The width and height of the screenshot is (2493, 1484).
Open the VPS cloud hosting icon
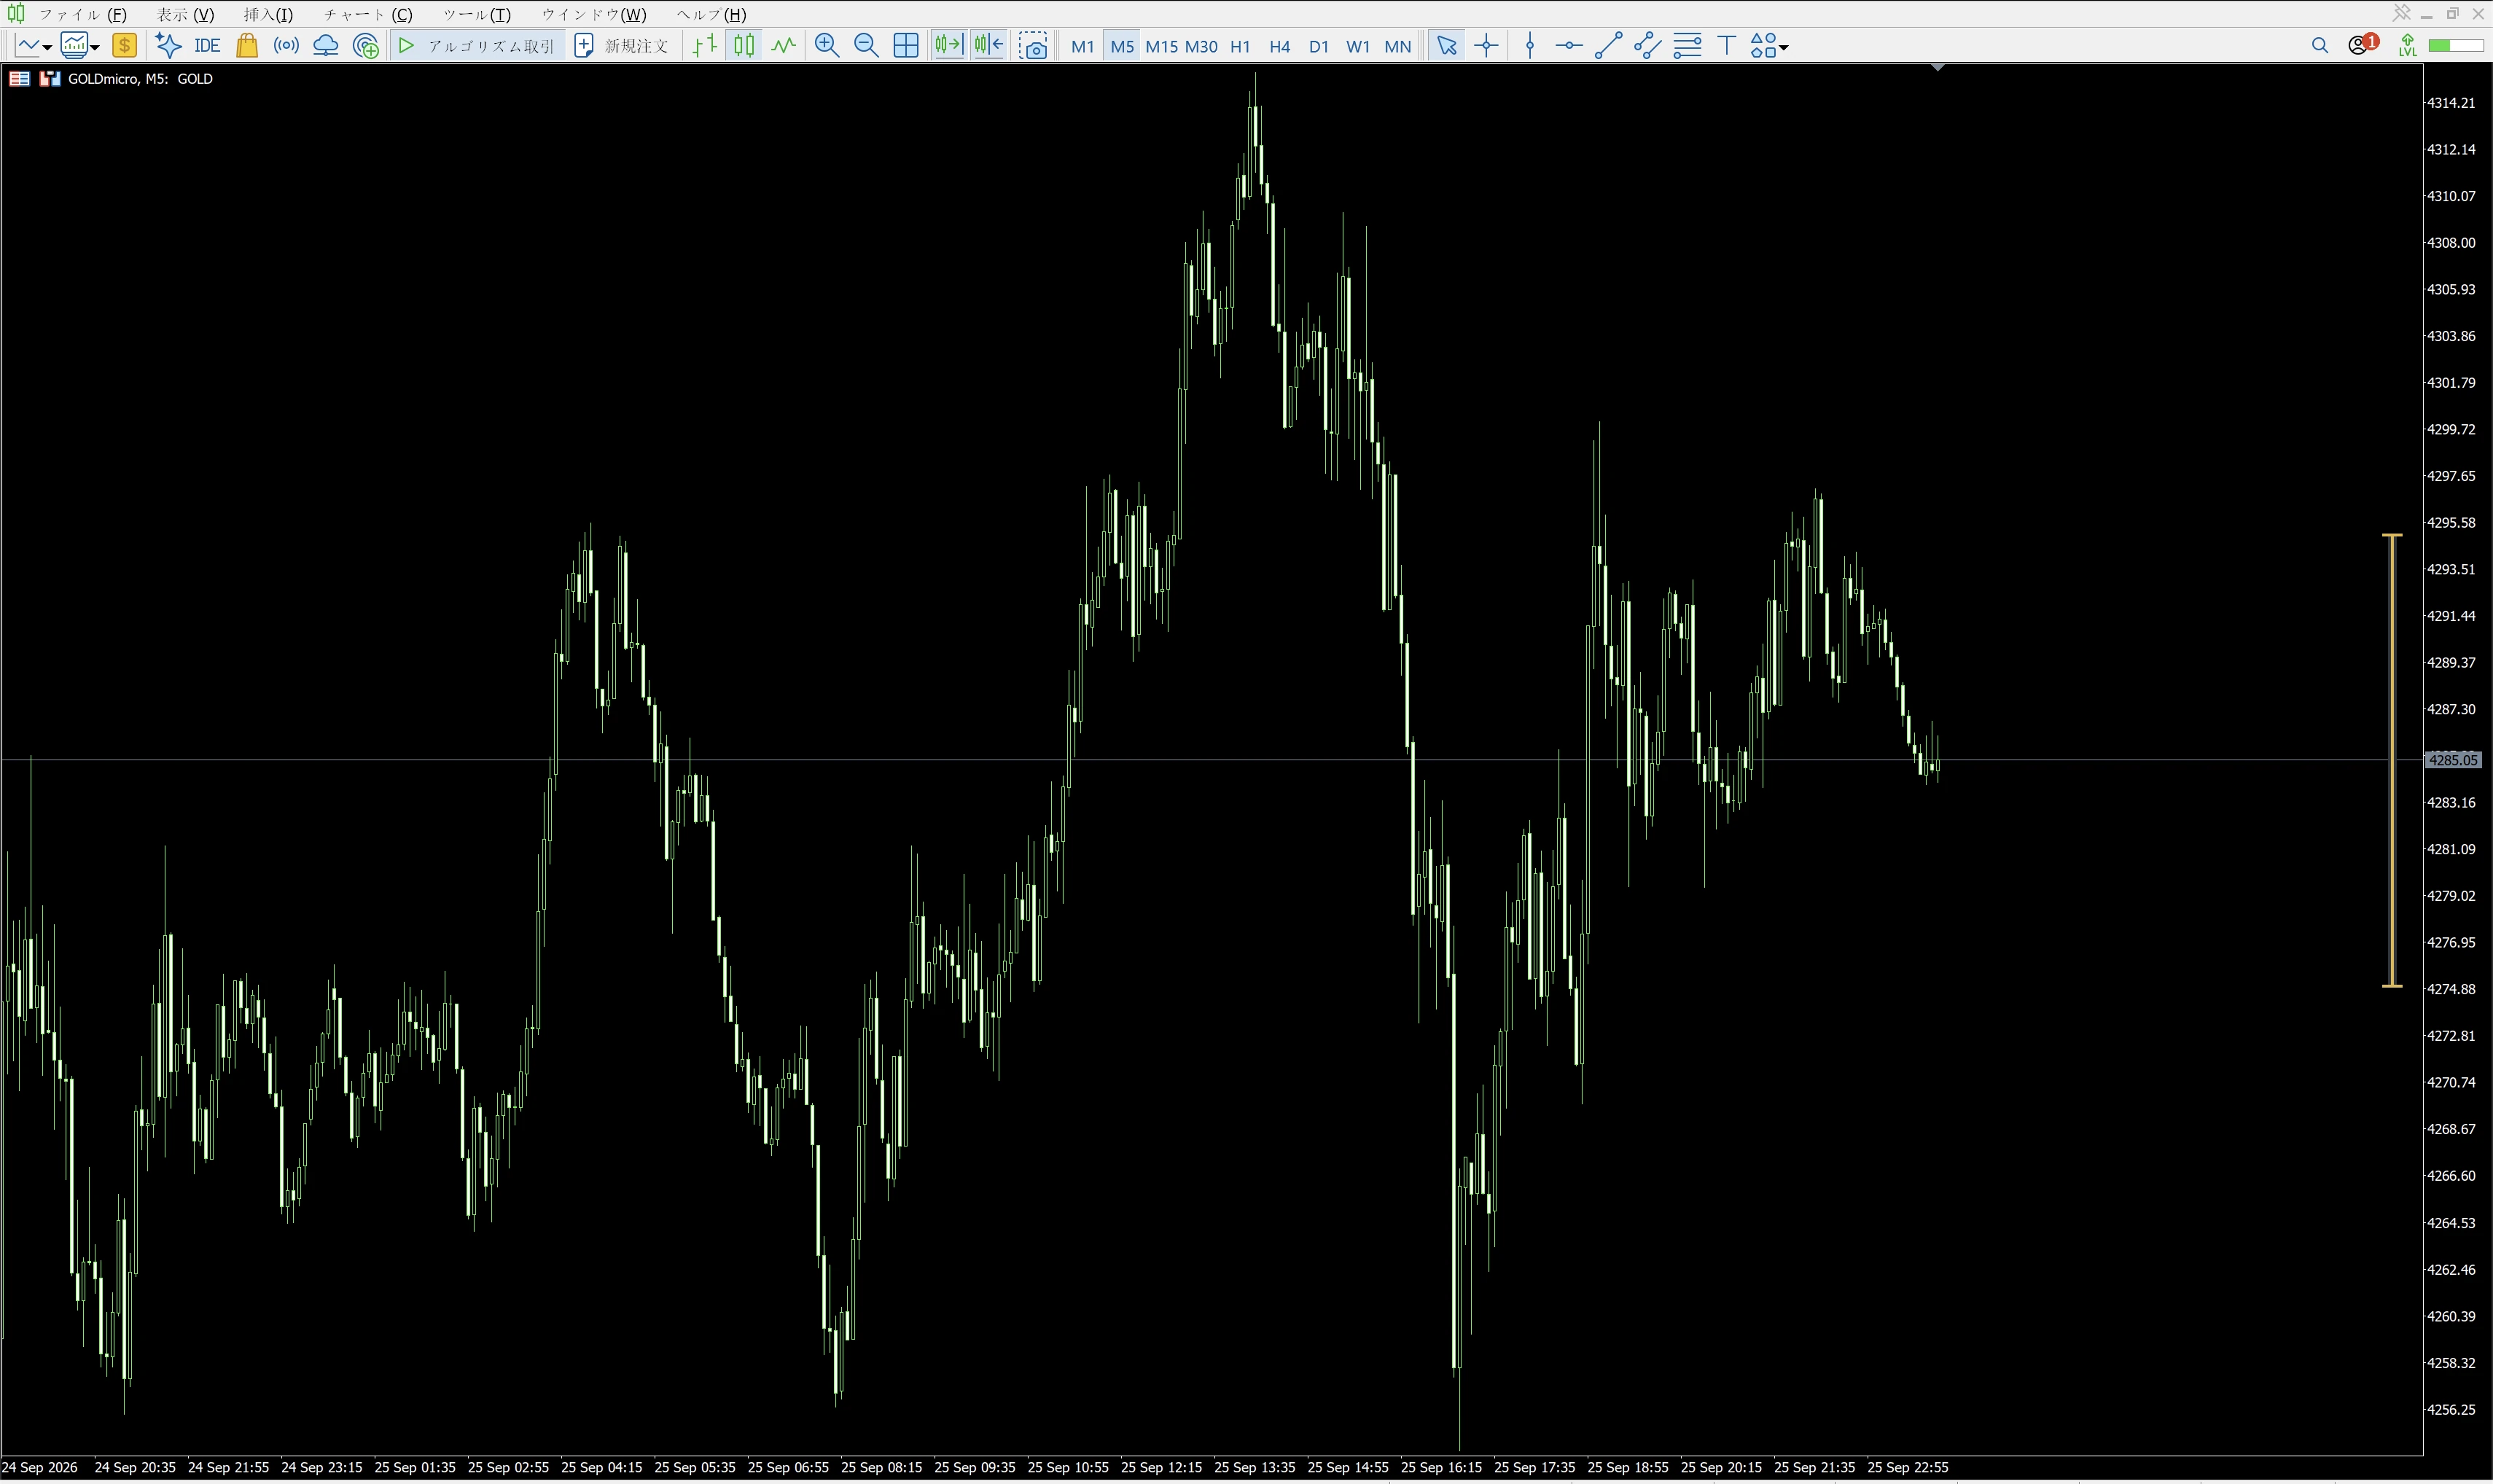(326, 46)
